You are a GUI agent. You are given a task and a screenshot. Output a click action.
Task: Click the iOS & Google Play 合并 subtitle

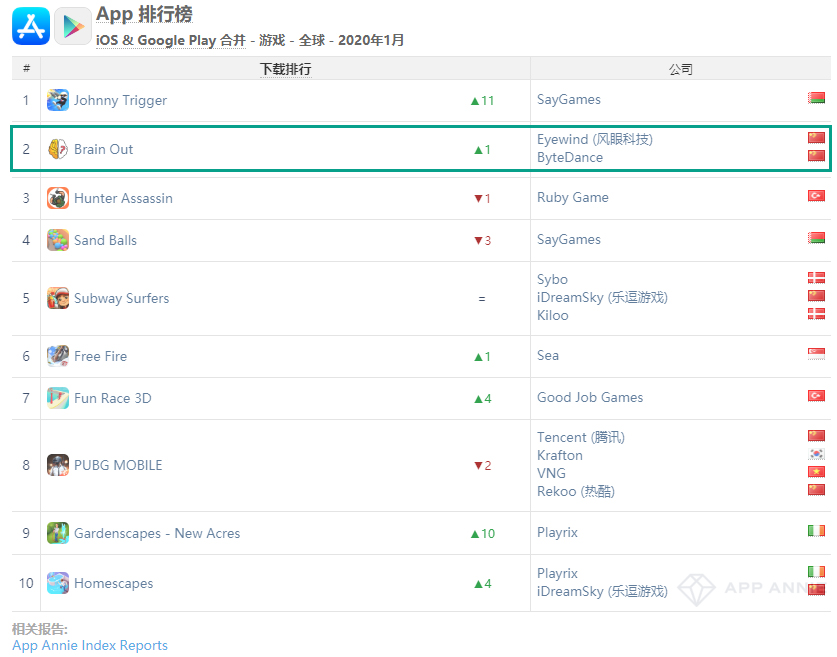point(171,41)
